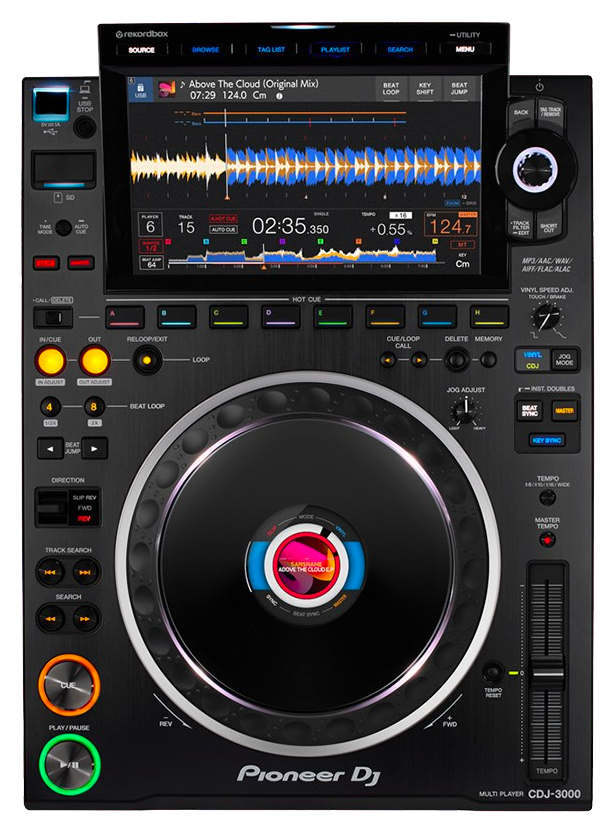Image resolution: width=616 pixels, height=832 pixels.
Task: Trigger the 4-beat loop button
Action: click(x=50, y=407)
